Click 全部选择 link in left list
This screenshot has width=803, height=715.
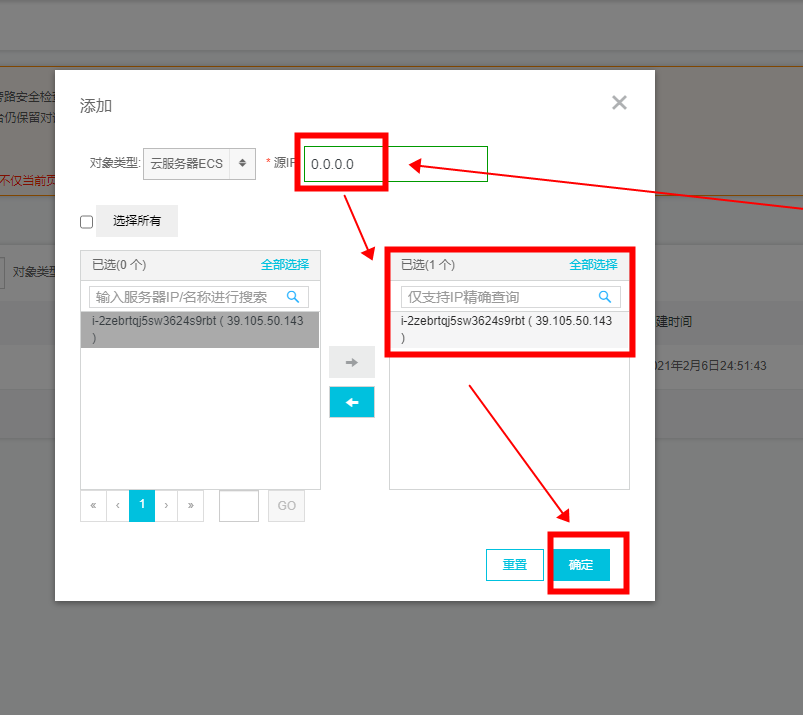point(285,265)
